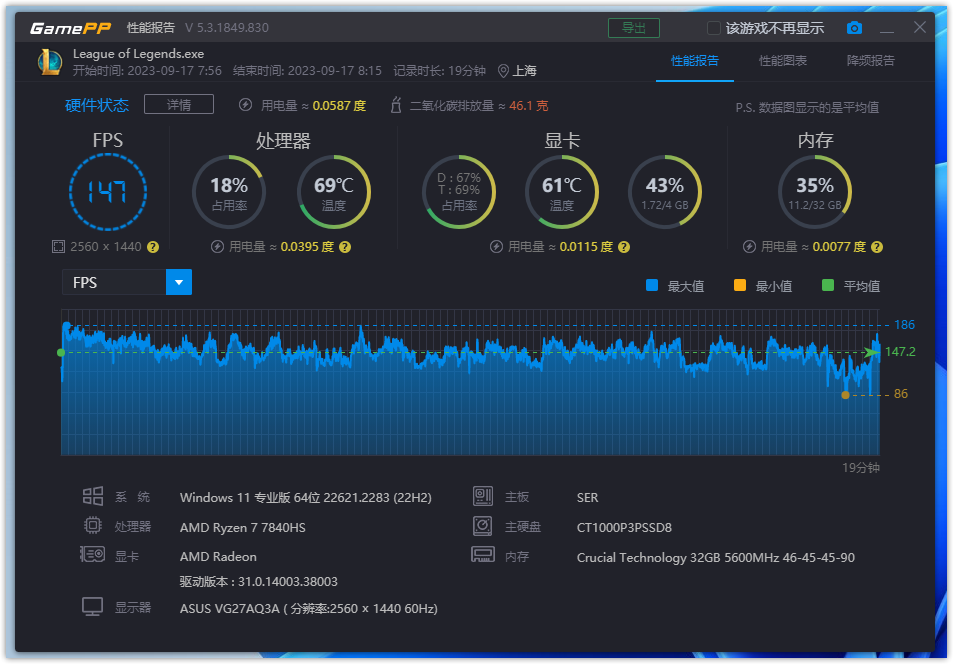The width and height of the screenshot is (953, 664).
Task: Click the CO2 emission bottle icon
Action: point(396,105)
